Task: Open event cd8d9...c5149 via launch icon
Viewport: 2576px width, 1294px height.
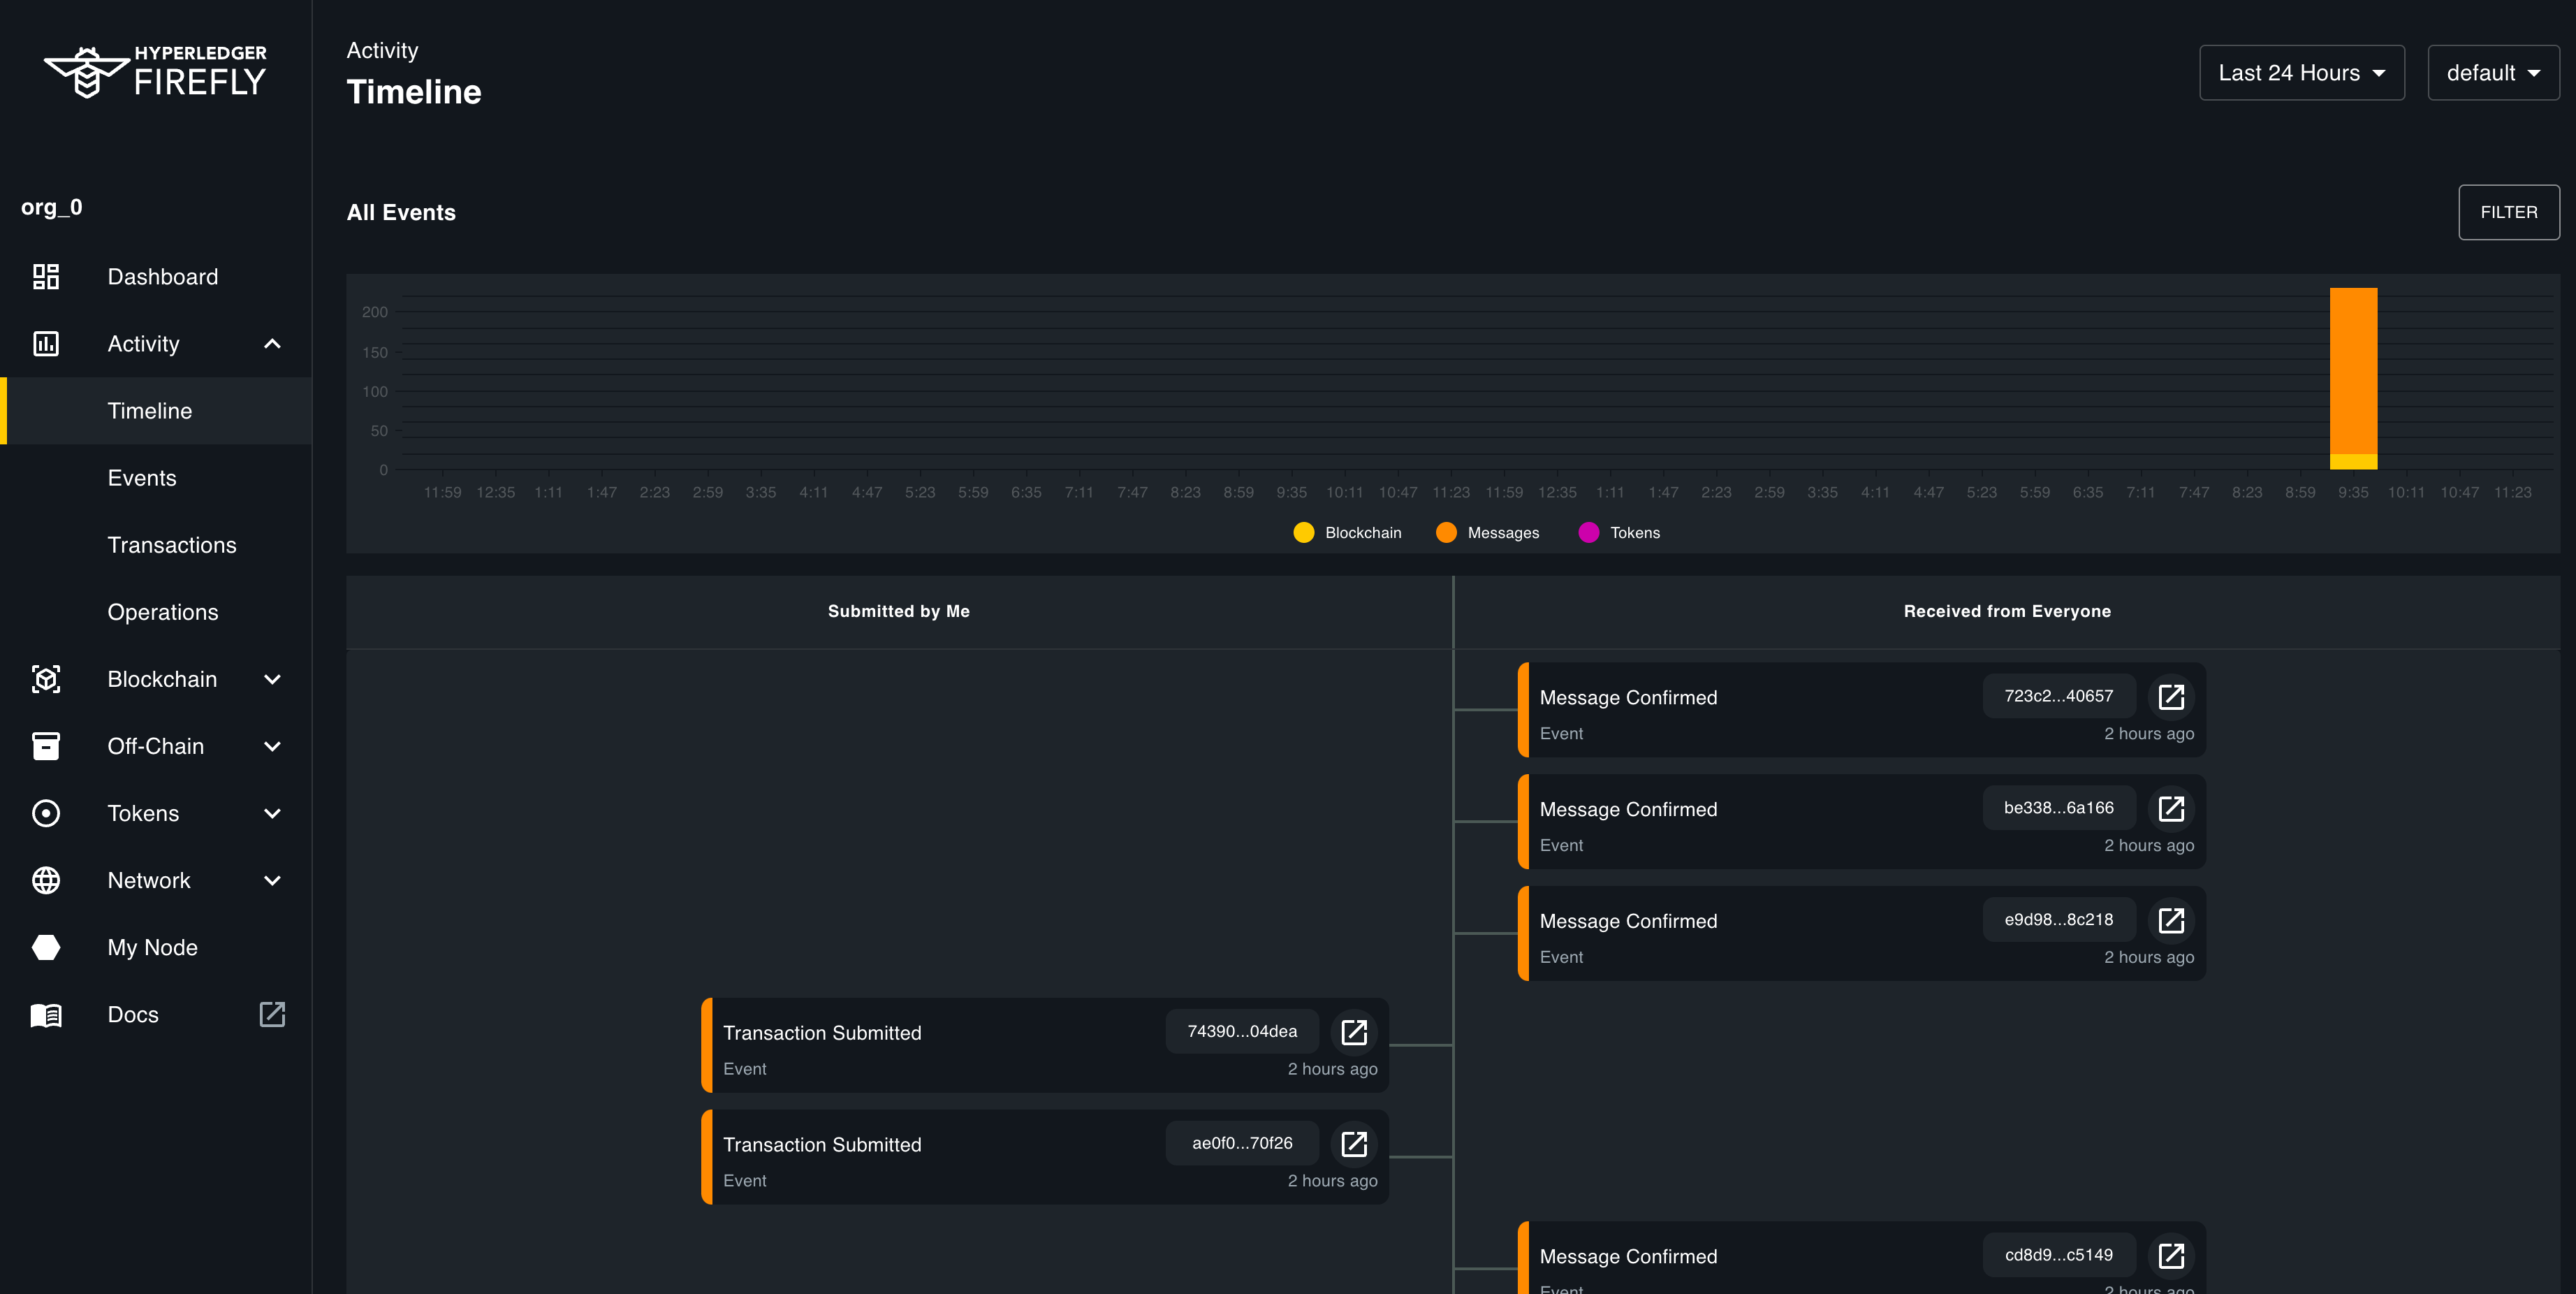Action: (x=2171, y=1256)
